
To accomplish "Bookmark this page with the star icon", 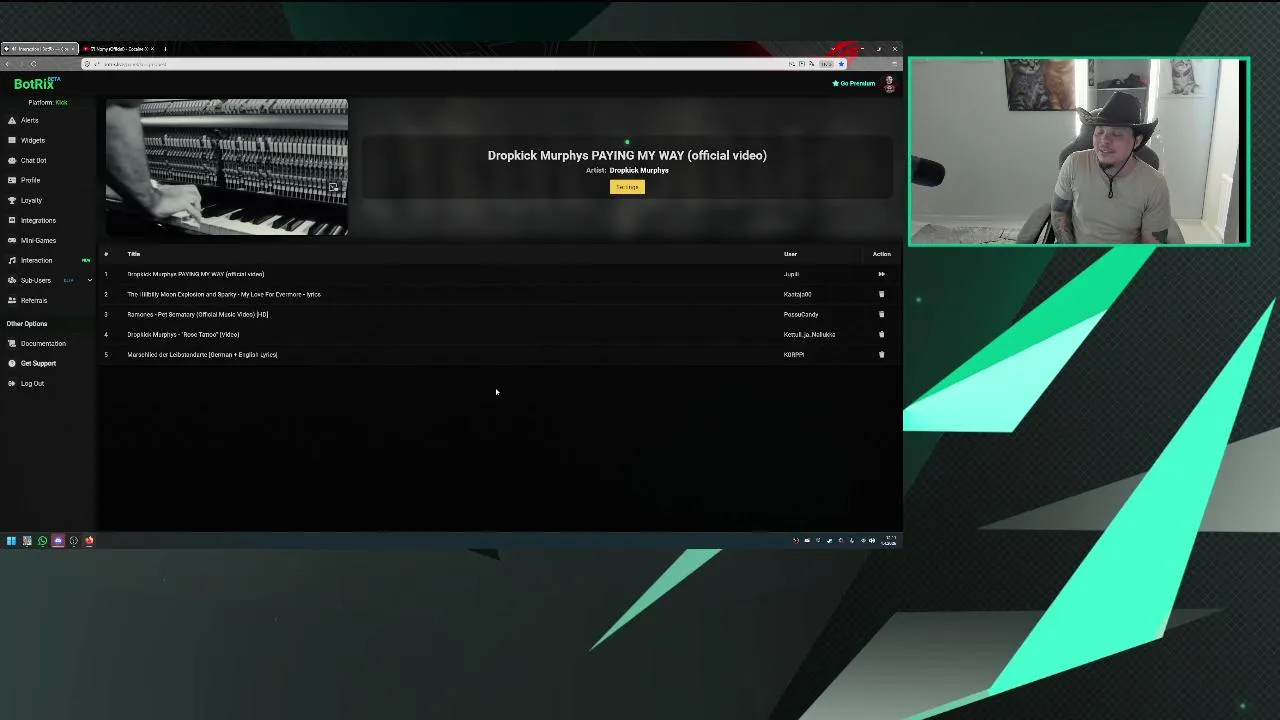I will (841, 64).
